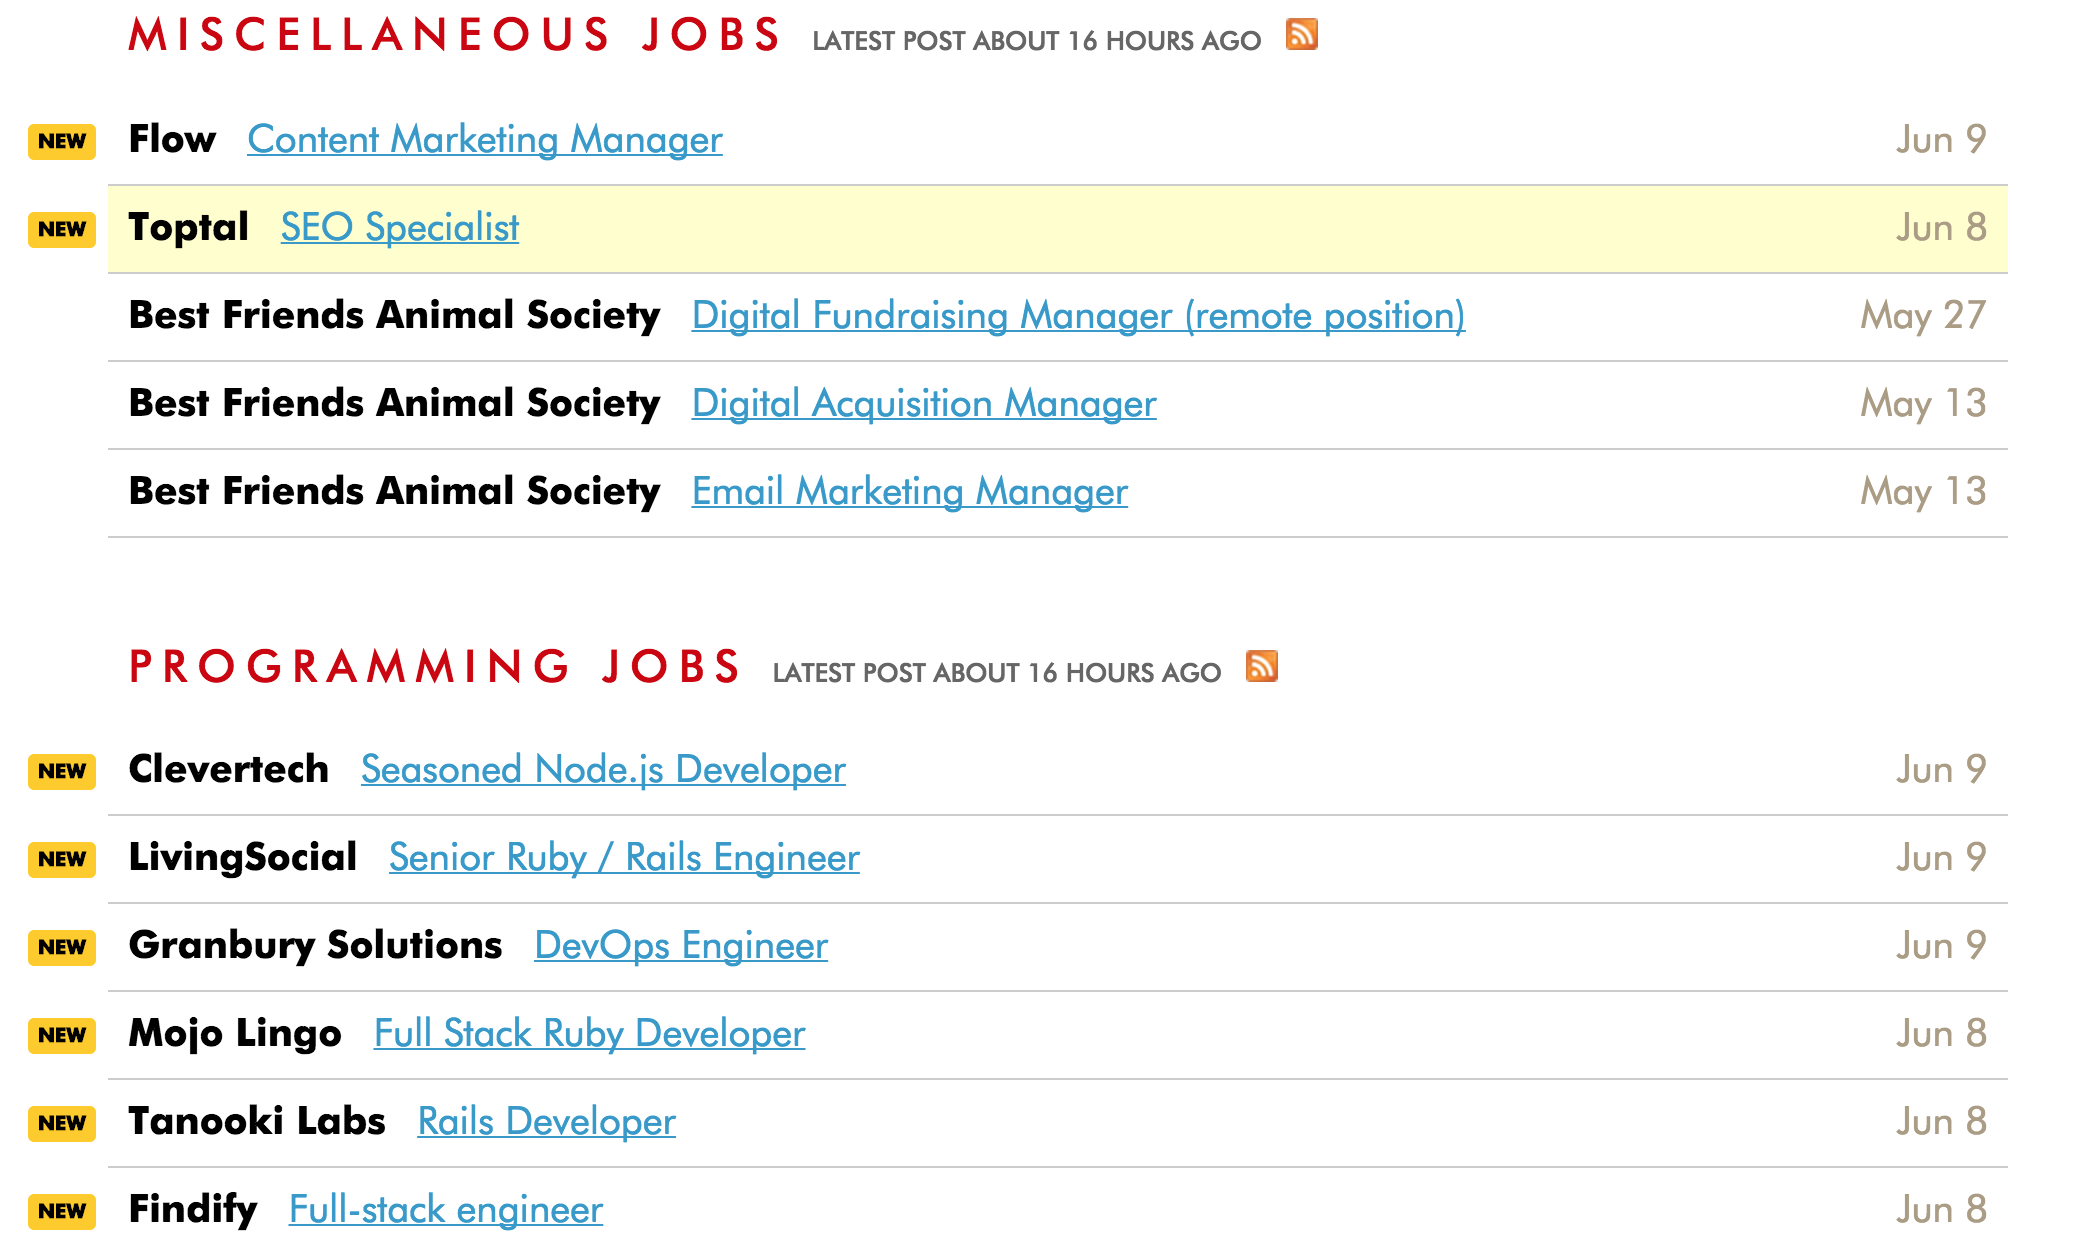Click the NEW badge next to Toptal
2080x1242 pixels.
(60, 228)
